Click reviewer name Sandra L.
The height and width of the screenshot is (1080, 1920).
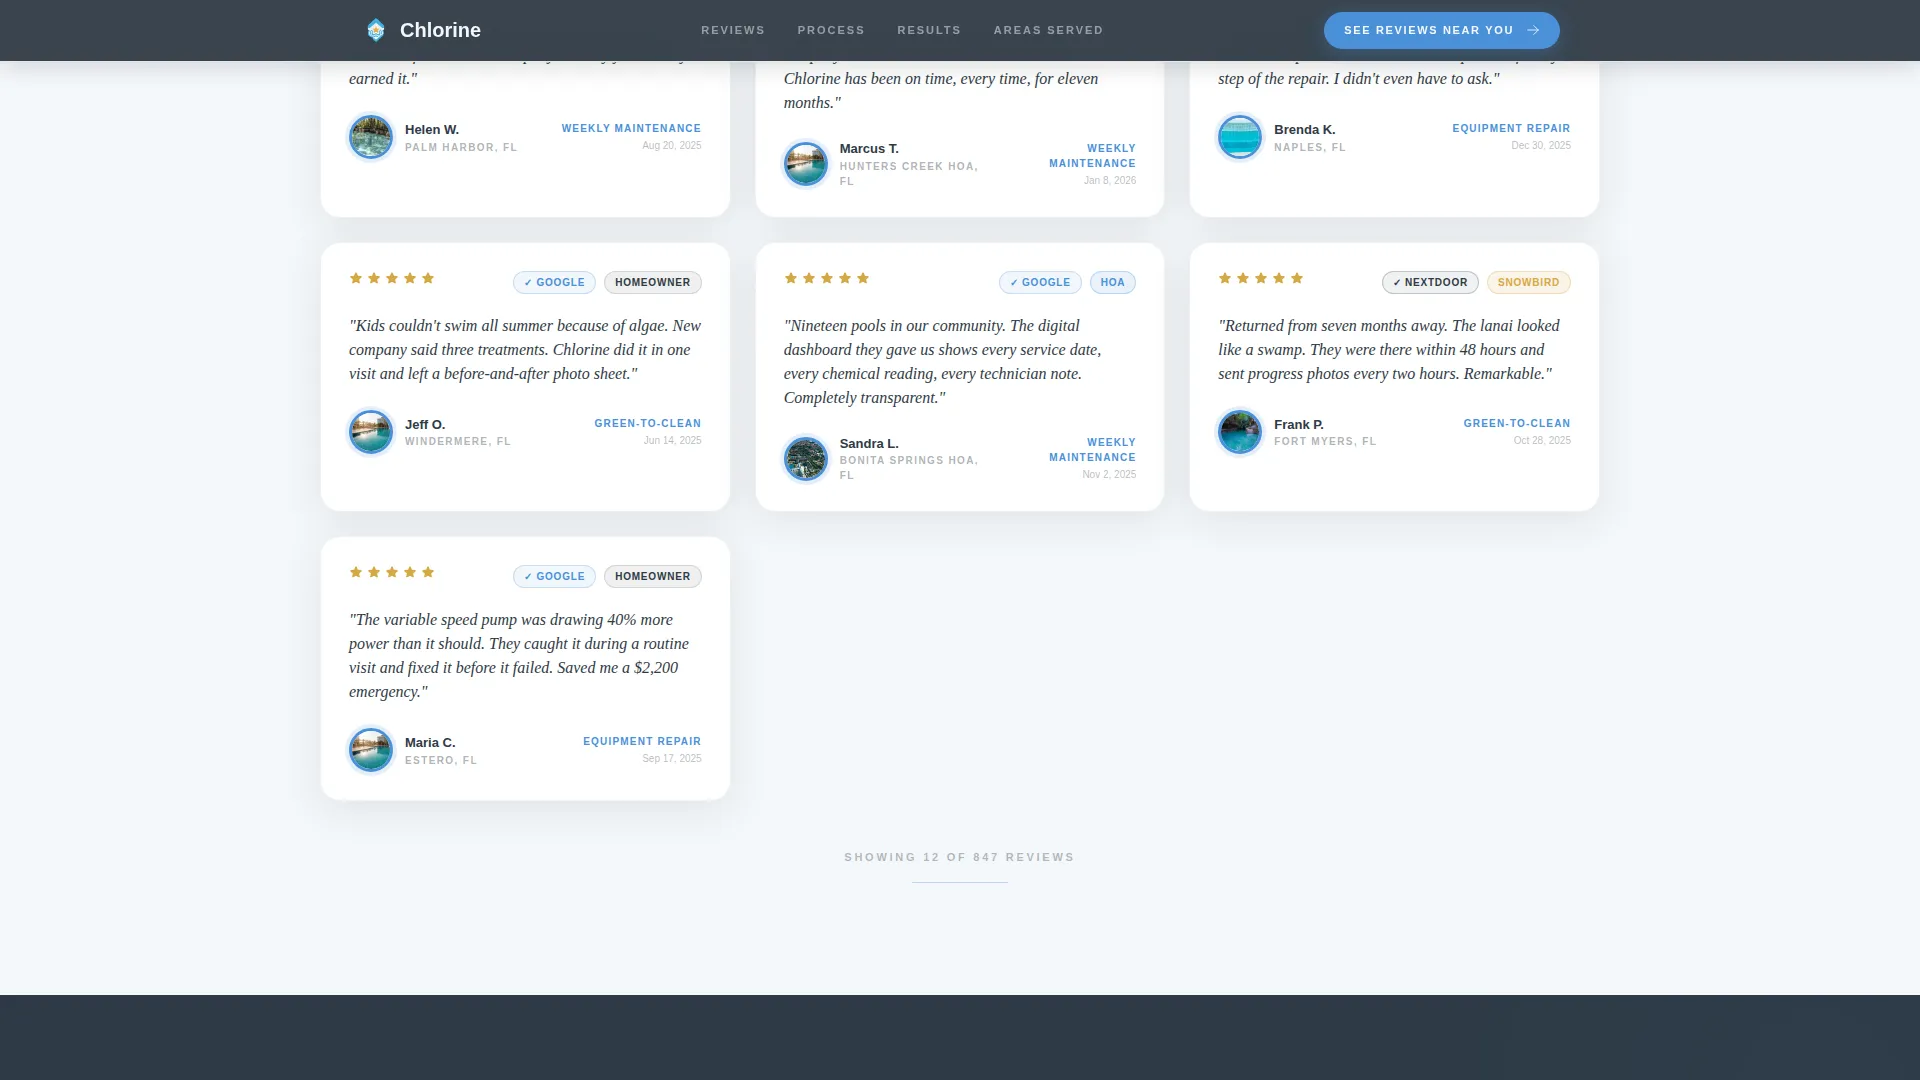click(869, 444)
